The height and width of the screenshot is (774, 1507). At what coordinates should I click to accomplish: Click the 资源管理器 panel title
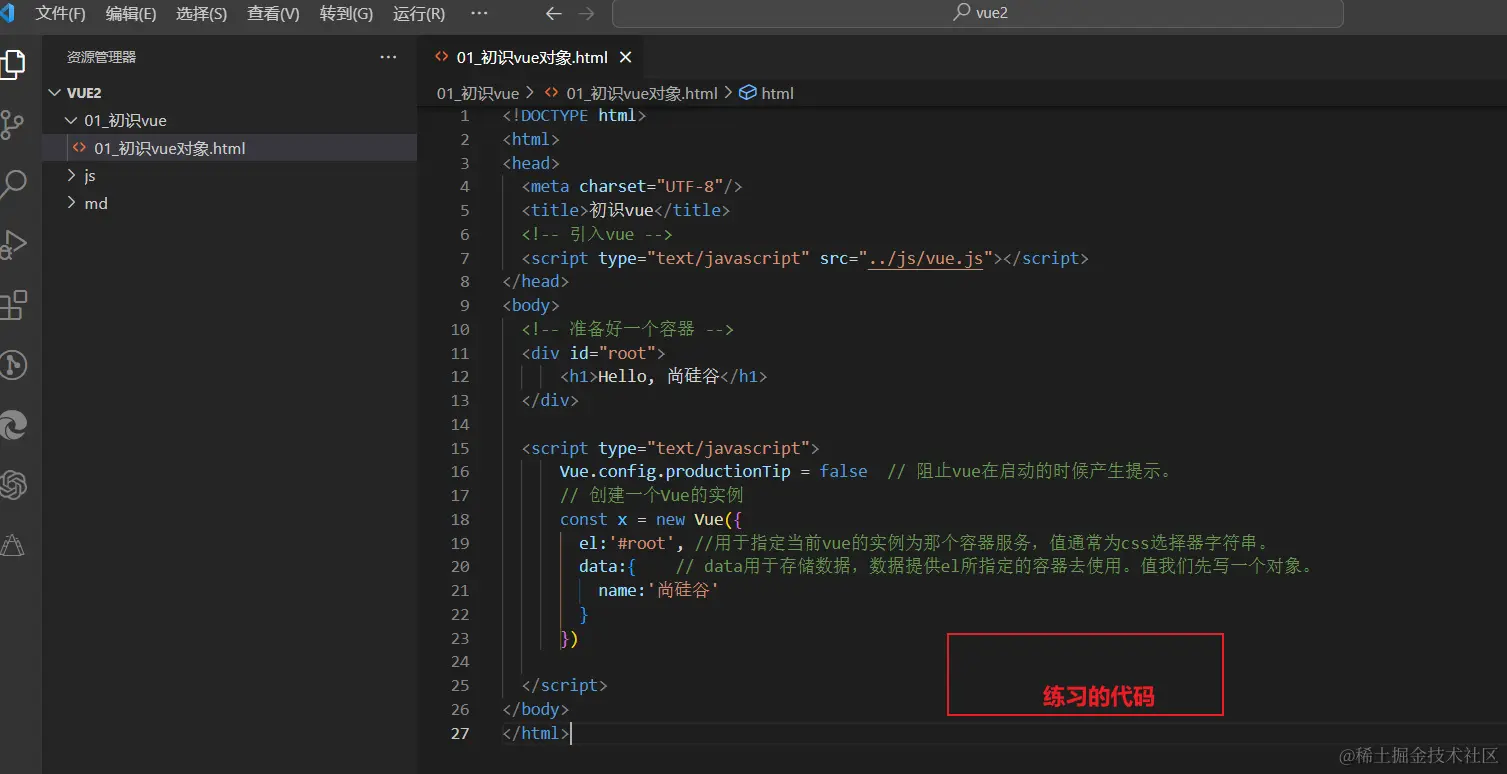[x=101, y=57]
